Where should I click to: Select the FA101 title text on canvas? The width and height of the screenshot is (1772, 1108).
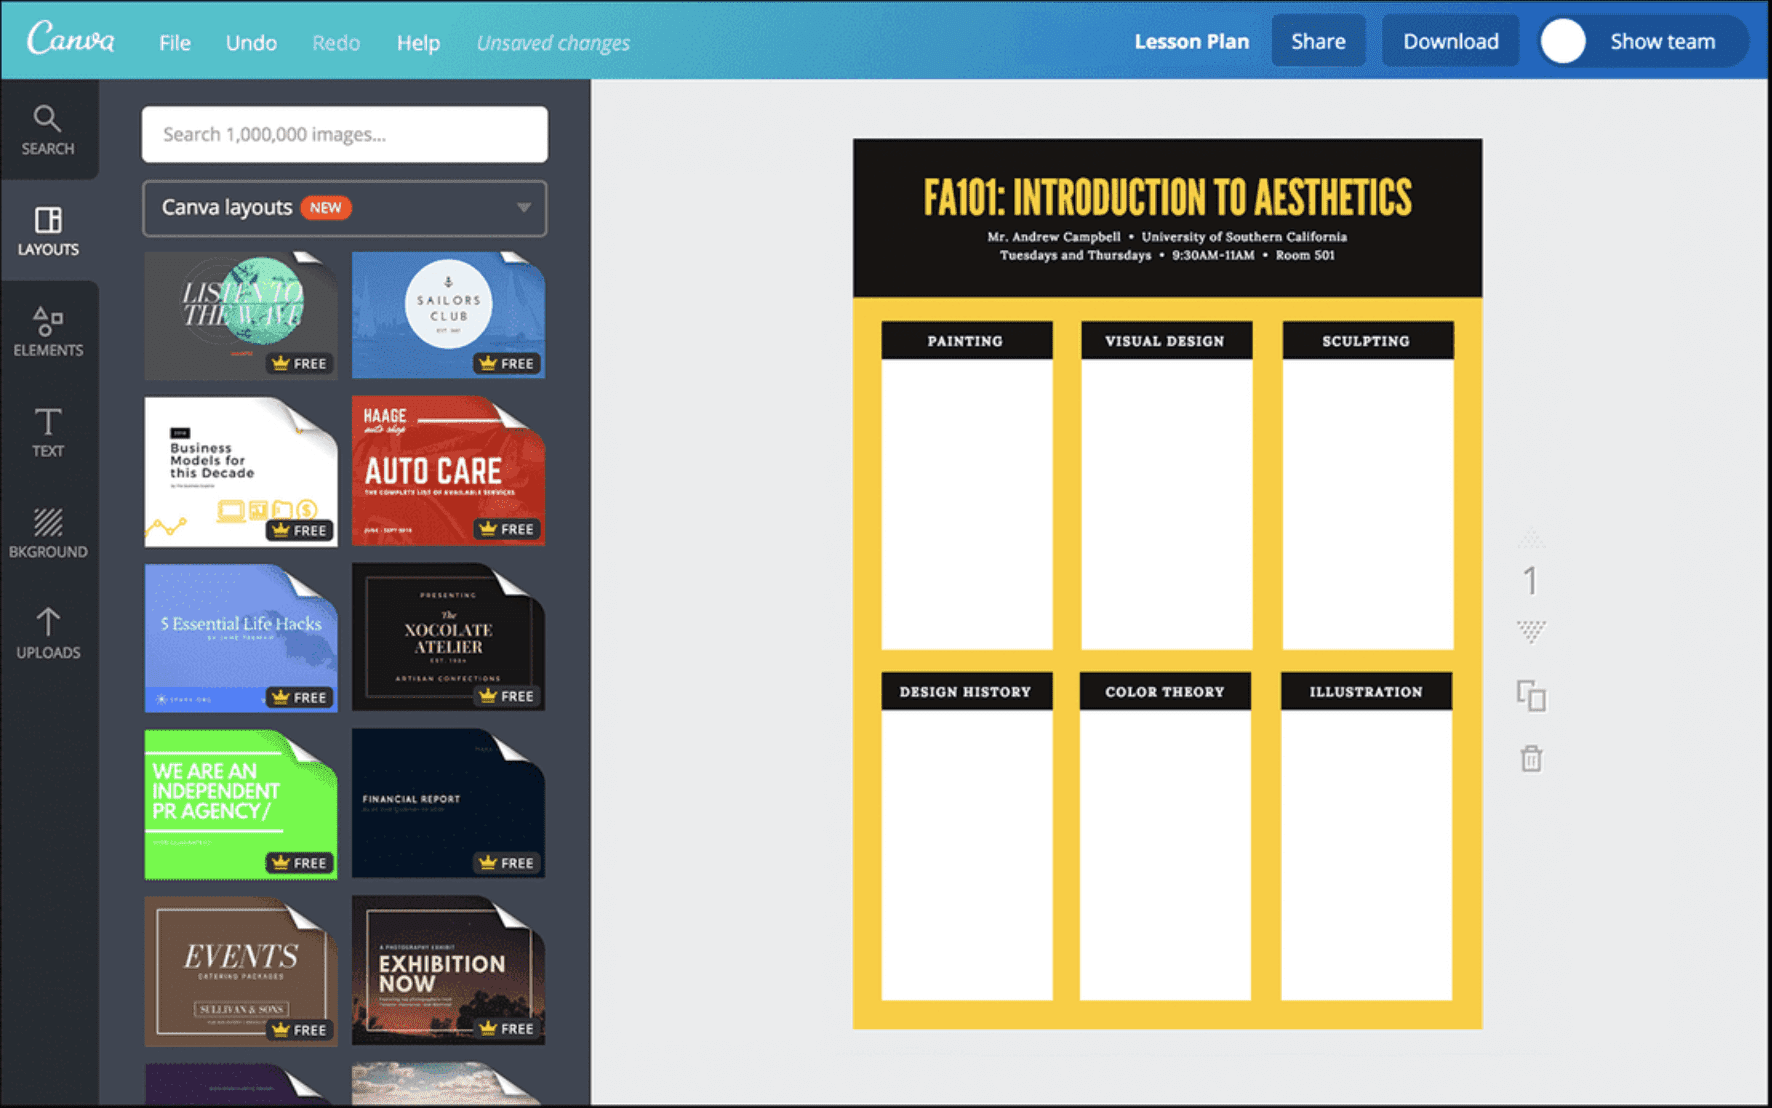pos(1167,197)
